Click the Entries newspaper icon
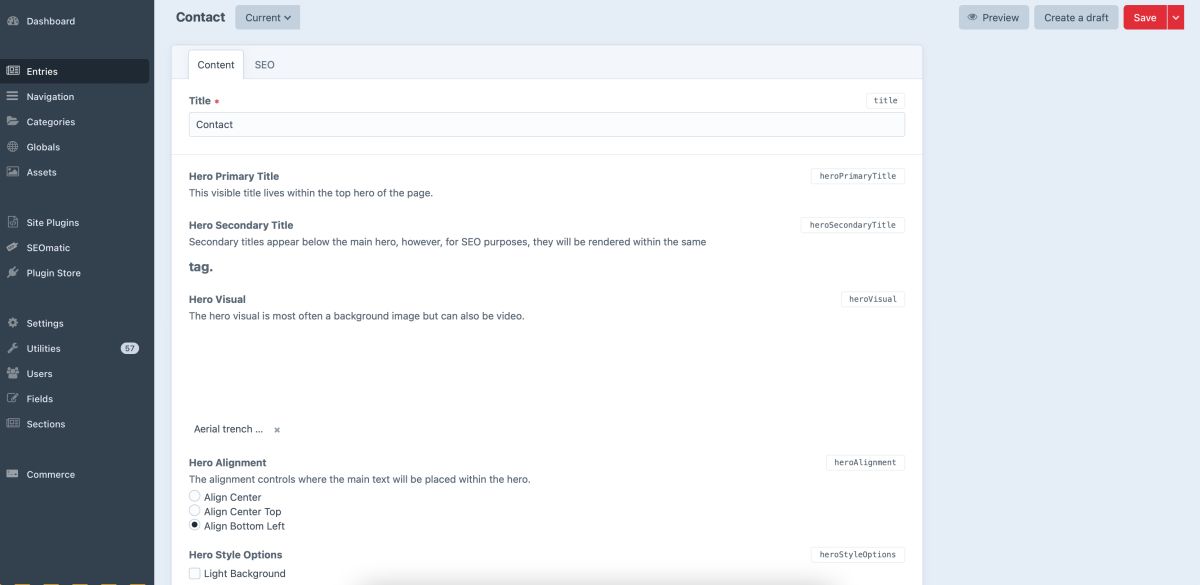Viewport: 1200px width, 585px height. [x=13, y=71]
